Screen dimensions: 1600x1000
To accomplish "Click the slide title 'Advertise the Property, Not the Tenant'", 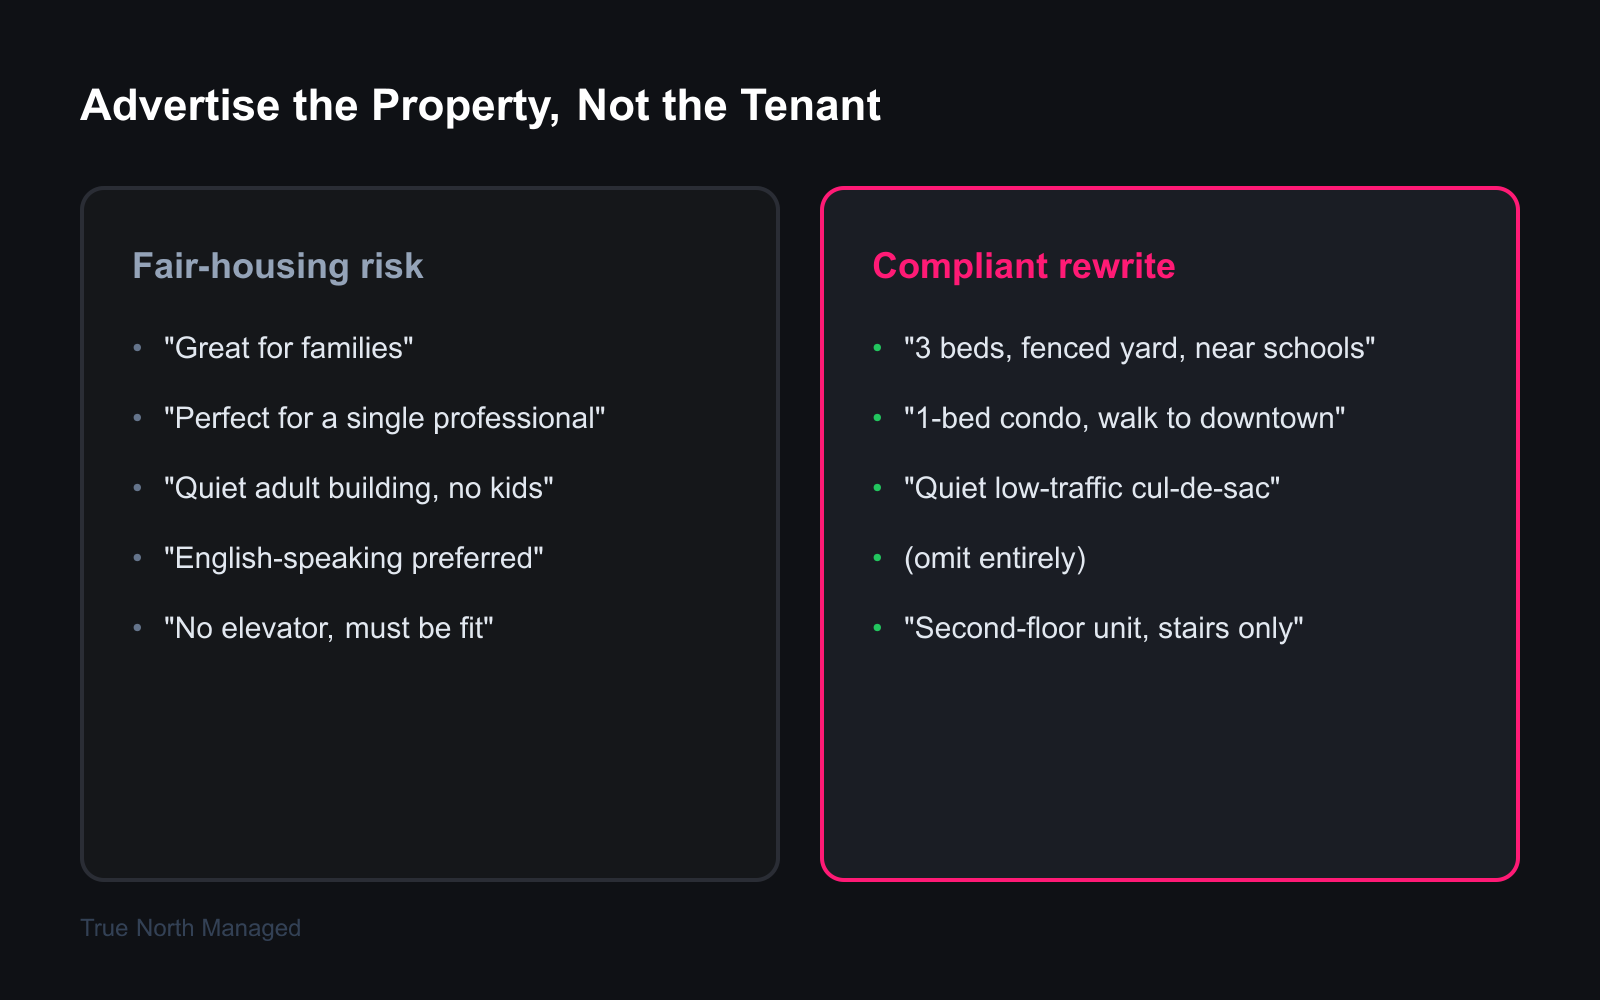I will (x=480, y=106).
